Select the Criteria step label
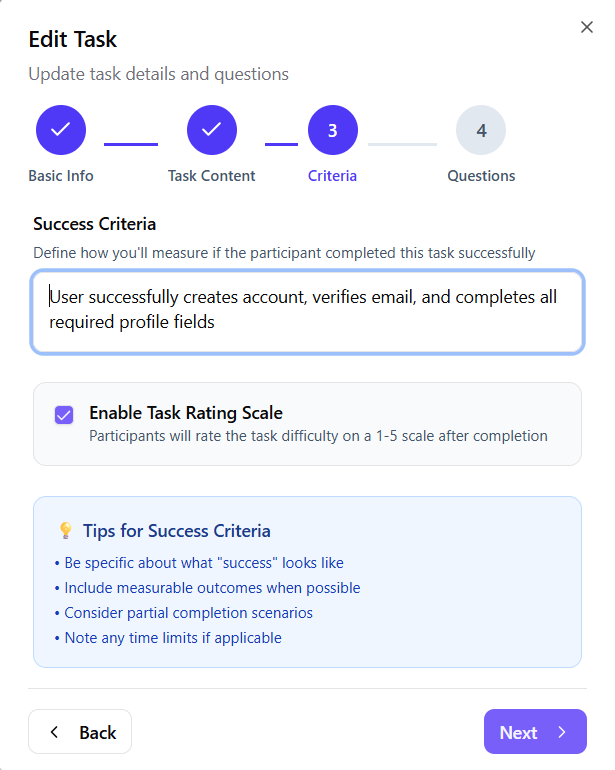615x770 pixels. 333,176
